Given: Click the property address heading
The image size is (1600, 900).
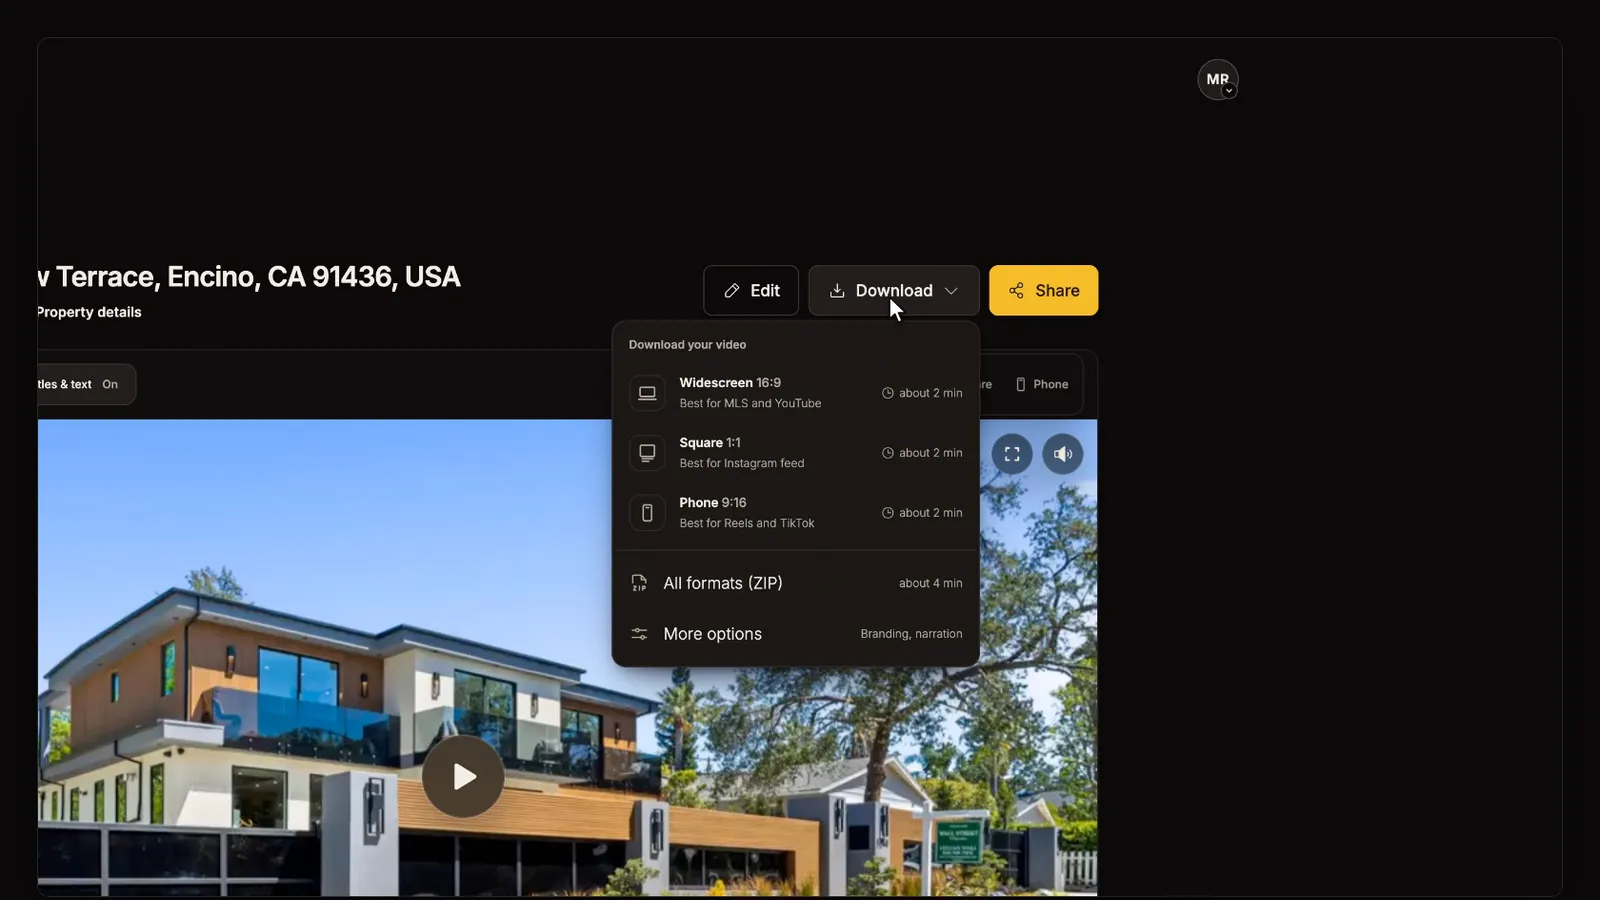Looking at the screenshot, I should click(x=249, y=277).
